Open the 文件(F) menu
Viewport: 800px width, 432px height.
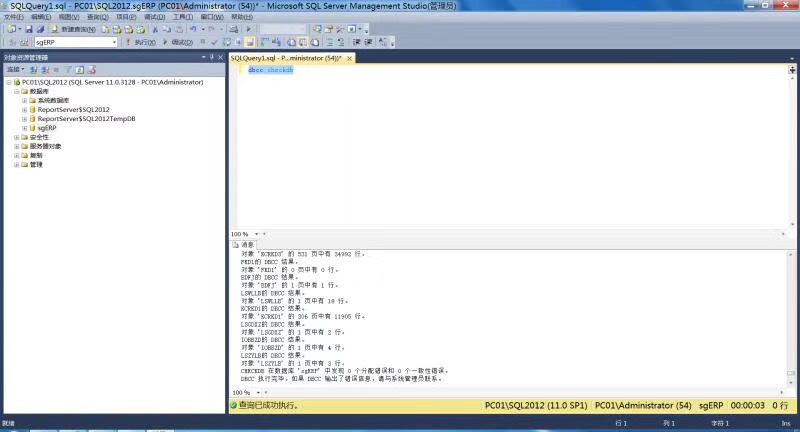point(14,17)
